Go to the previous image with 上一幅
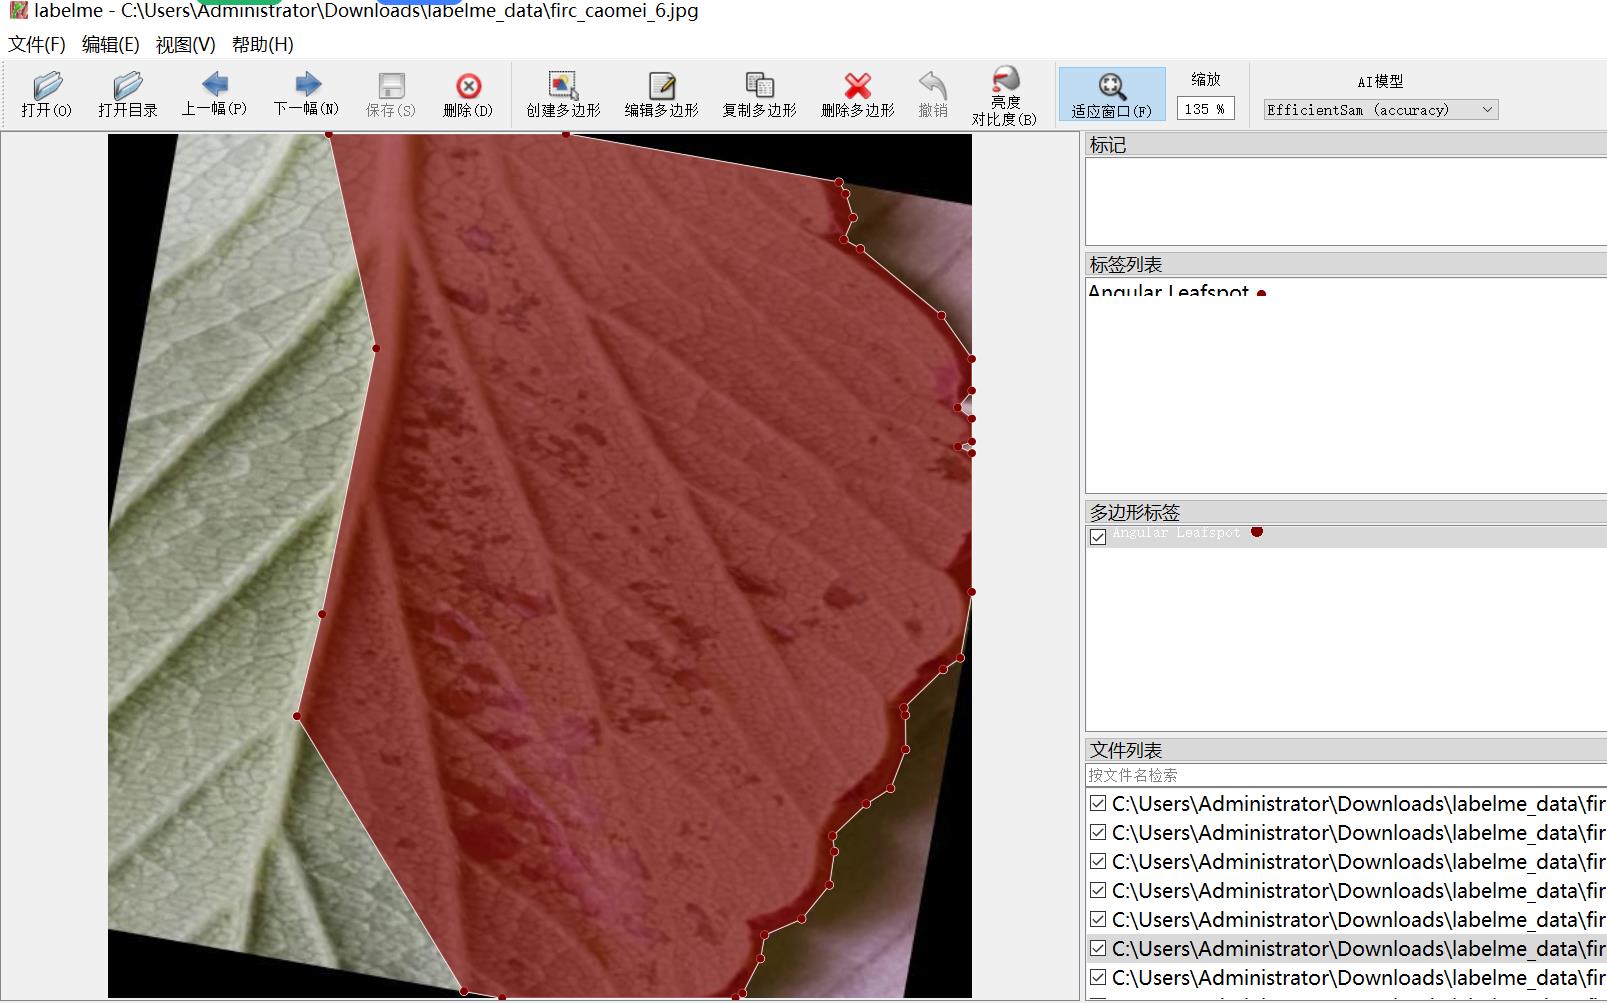This screenshot has height=1003, width=1607. coord(213,95)
